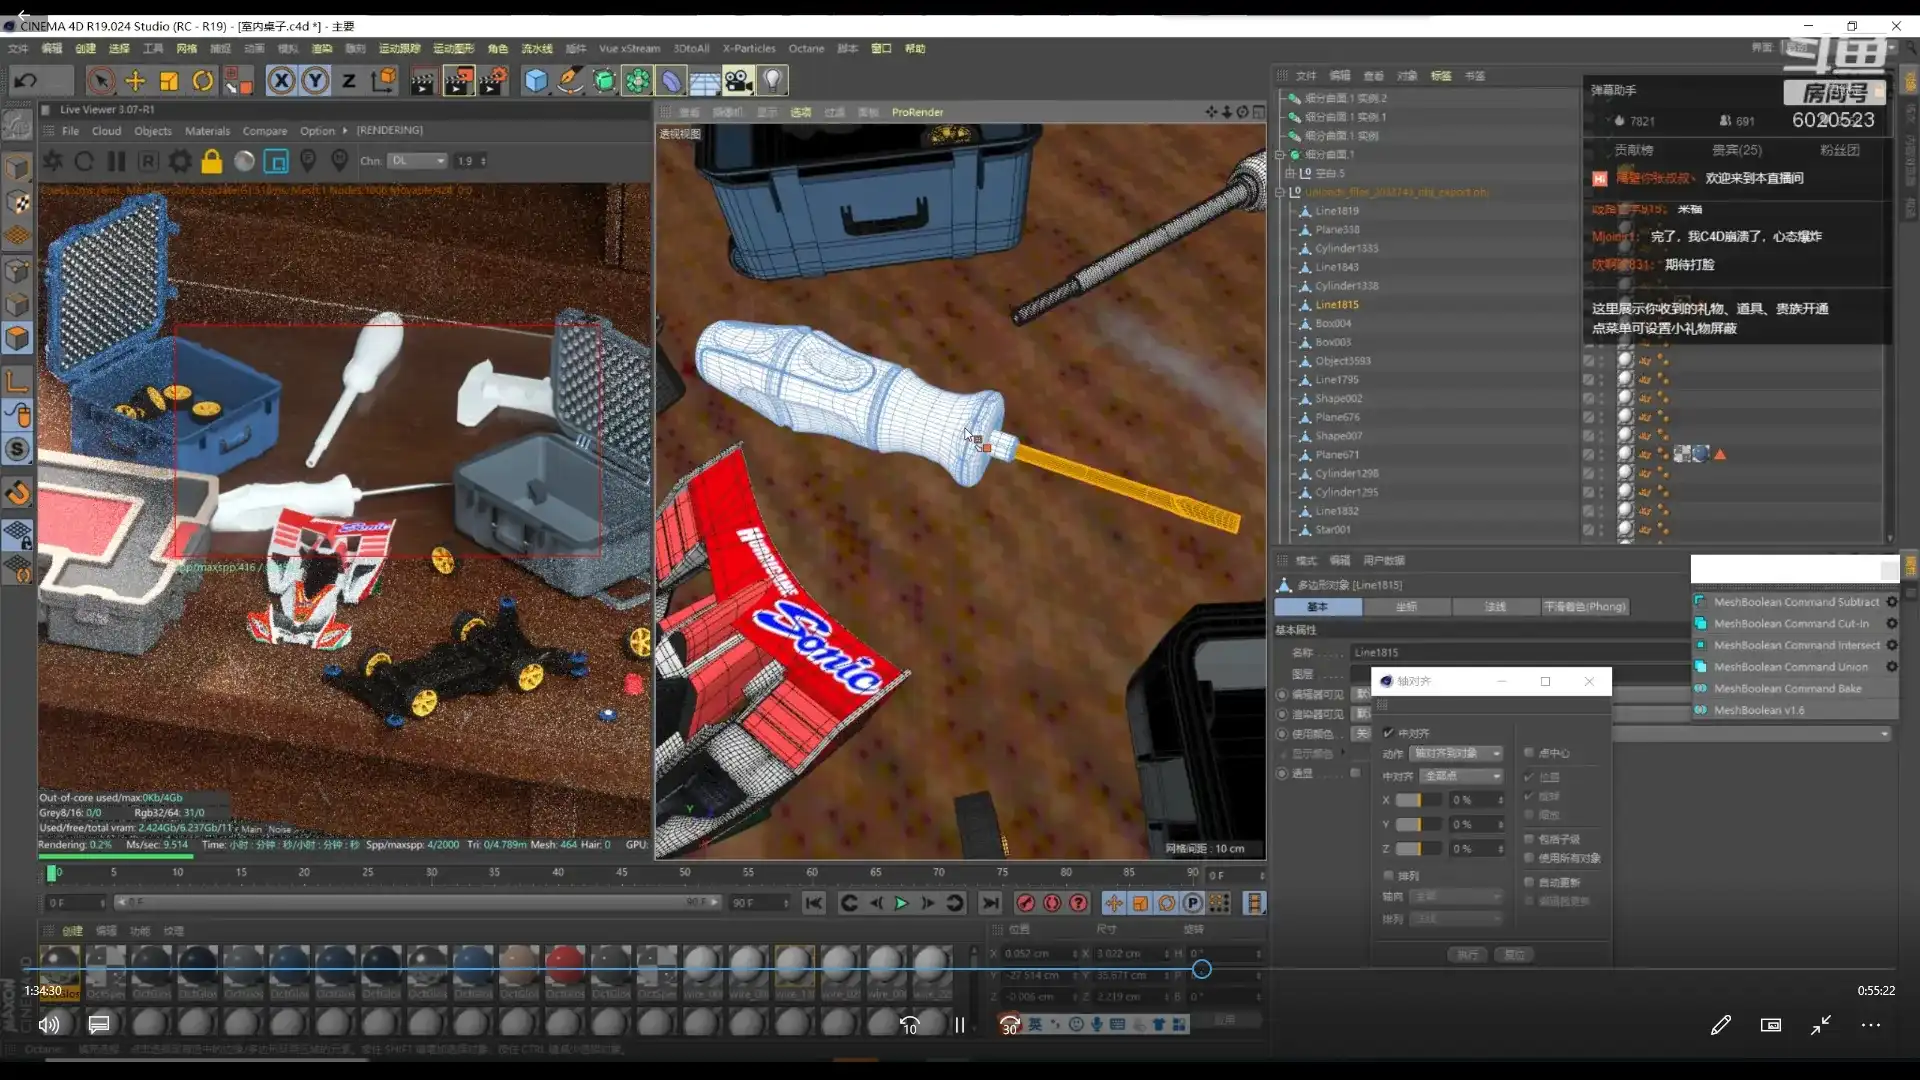Open the Materials menu in Live Viewer
This screenshot has width=1920, height=1080.
207,131
